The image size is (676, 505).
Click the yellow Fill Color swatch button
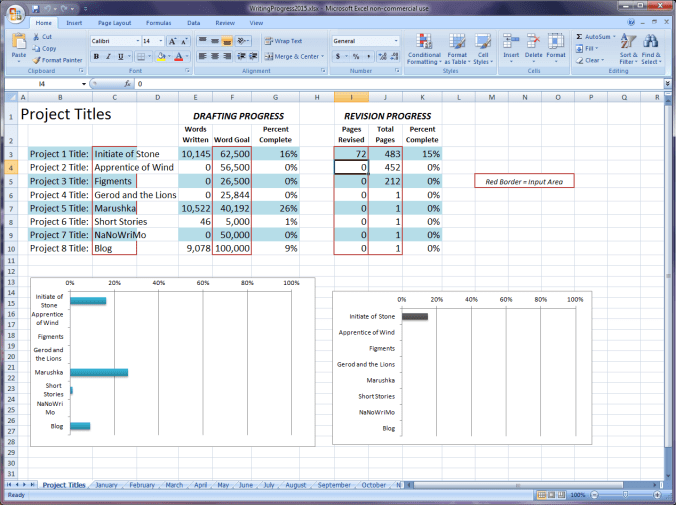(x=162, y=57)
